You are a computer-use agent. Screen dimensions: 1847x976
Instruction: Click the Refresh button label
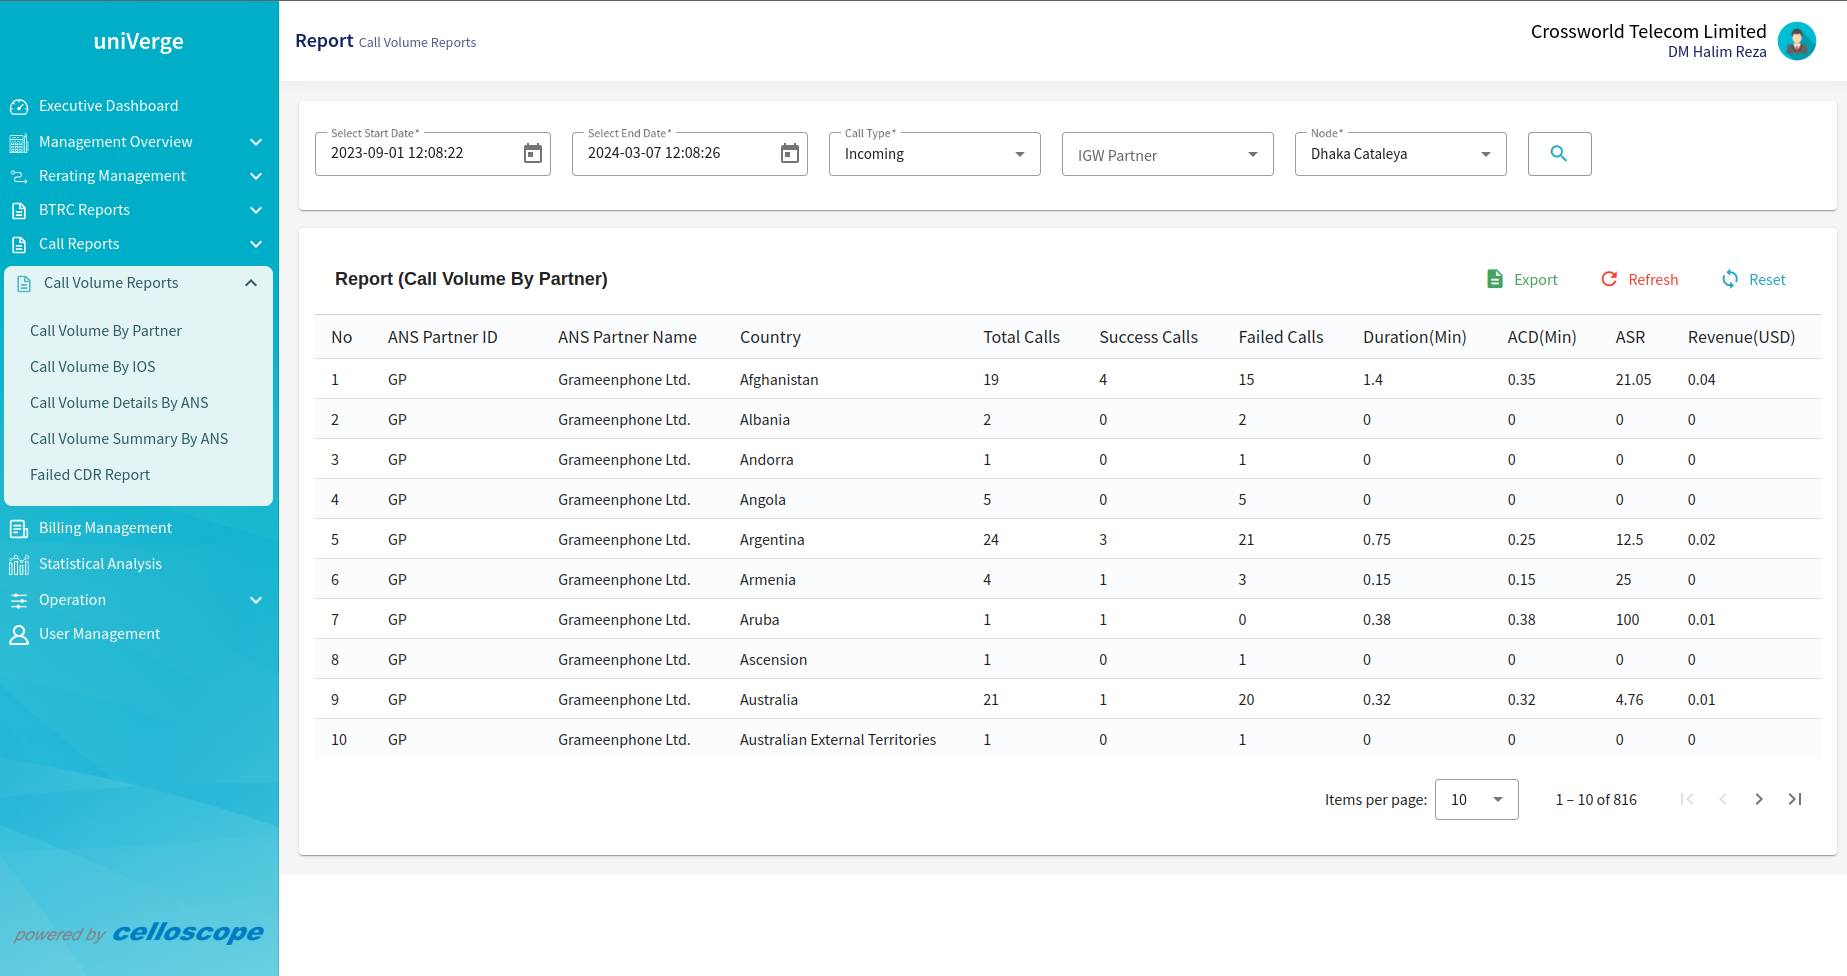pos(1653,280)
